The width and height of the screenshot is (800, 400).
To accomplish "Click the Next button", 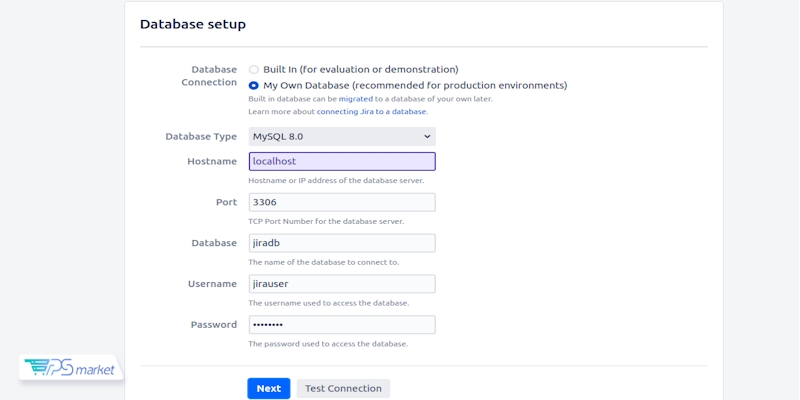I will pyautogui.click(x=268, y=389).
